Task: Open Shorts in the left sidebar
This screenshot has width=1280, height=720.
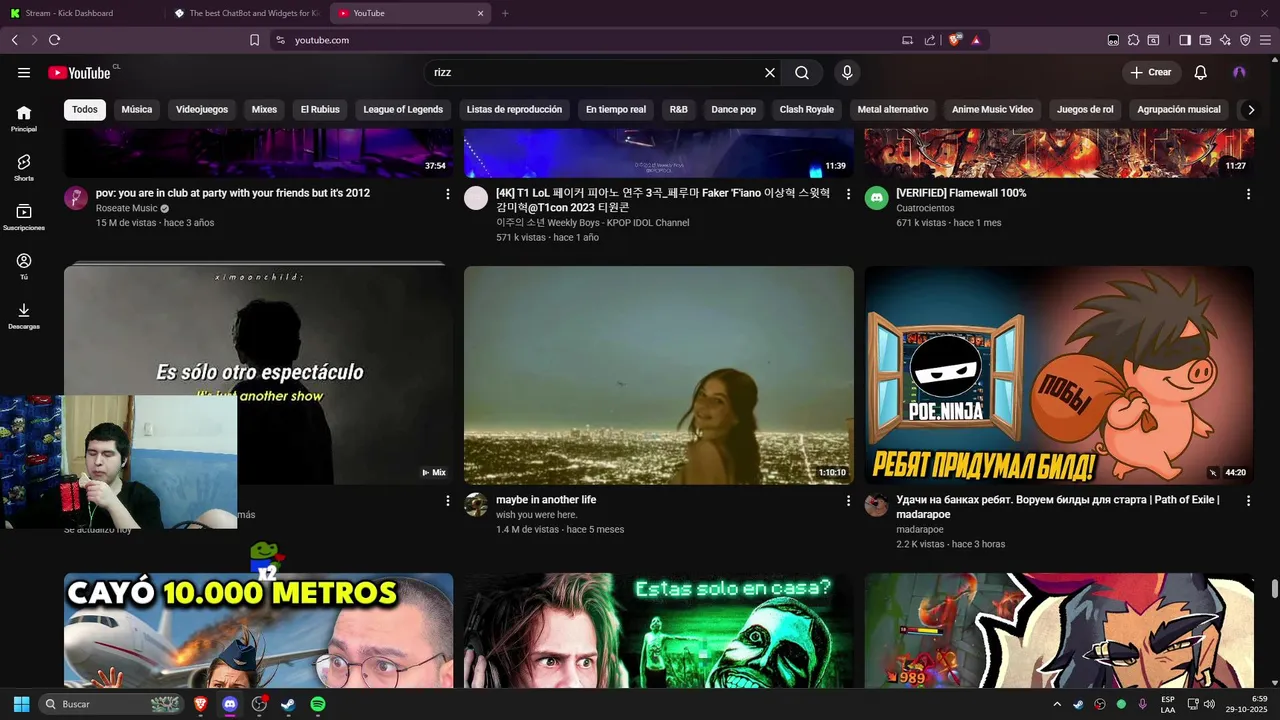Action: point(24,168)
